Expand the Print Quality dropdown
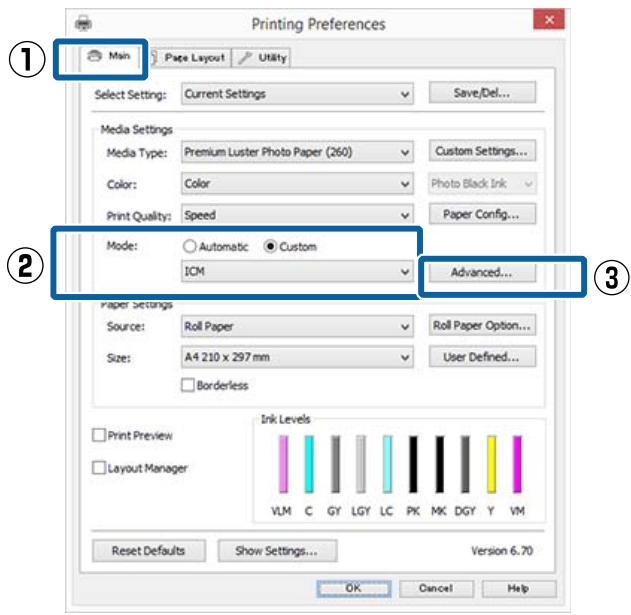 click(297, 215)
